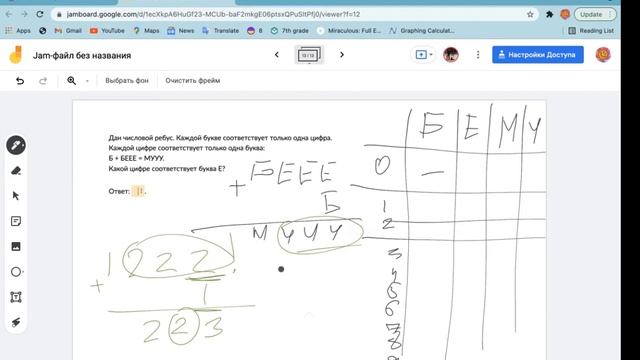Image resolution: width=640 pixels, height=360 pixels.
Task: Expand the zoom level dropdown arrow
Action: click(x=87, y=81)
